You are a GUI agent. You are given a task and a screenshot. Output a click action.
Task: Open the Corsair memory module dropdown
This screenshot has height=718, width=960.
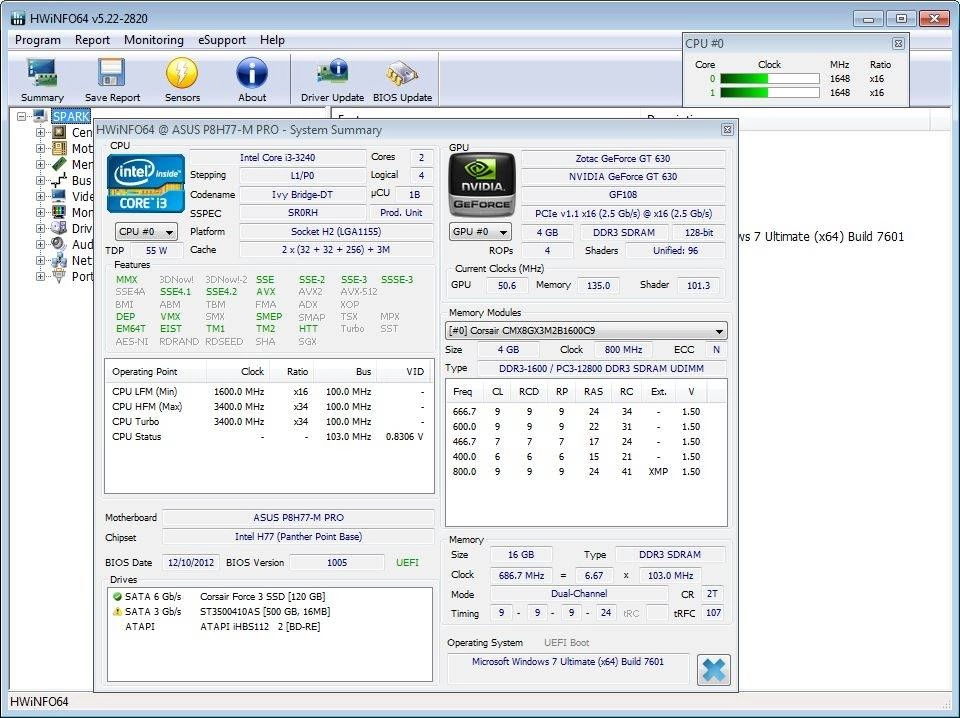[x=587, y=331]
